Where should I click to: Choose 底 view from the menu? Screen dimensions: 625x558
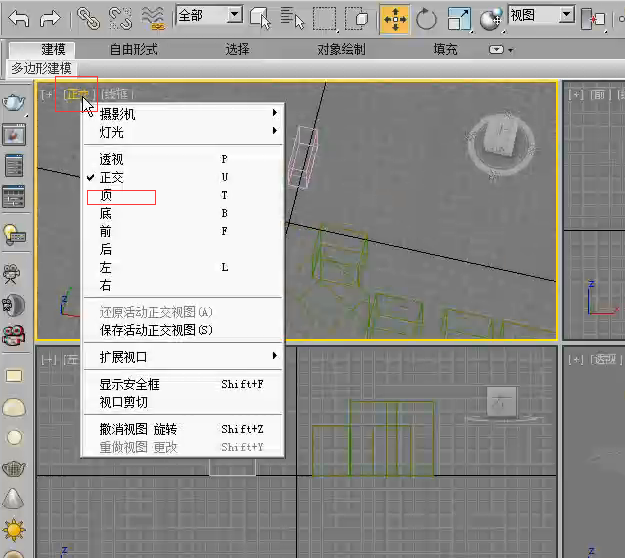[x=183, y=213]
